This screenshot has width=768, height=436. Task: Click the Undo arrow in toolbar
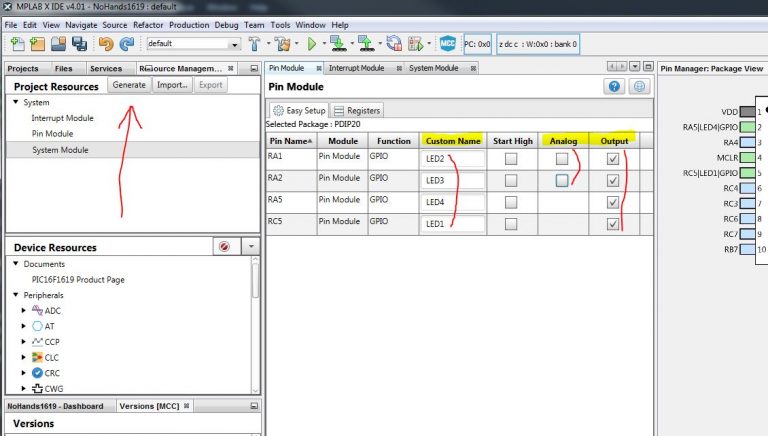coord(106,44)
